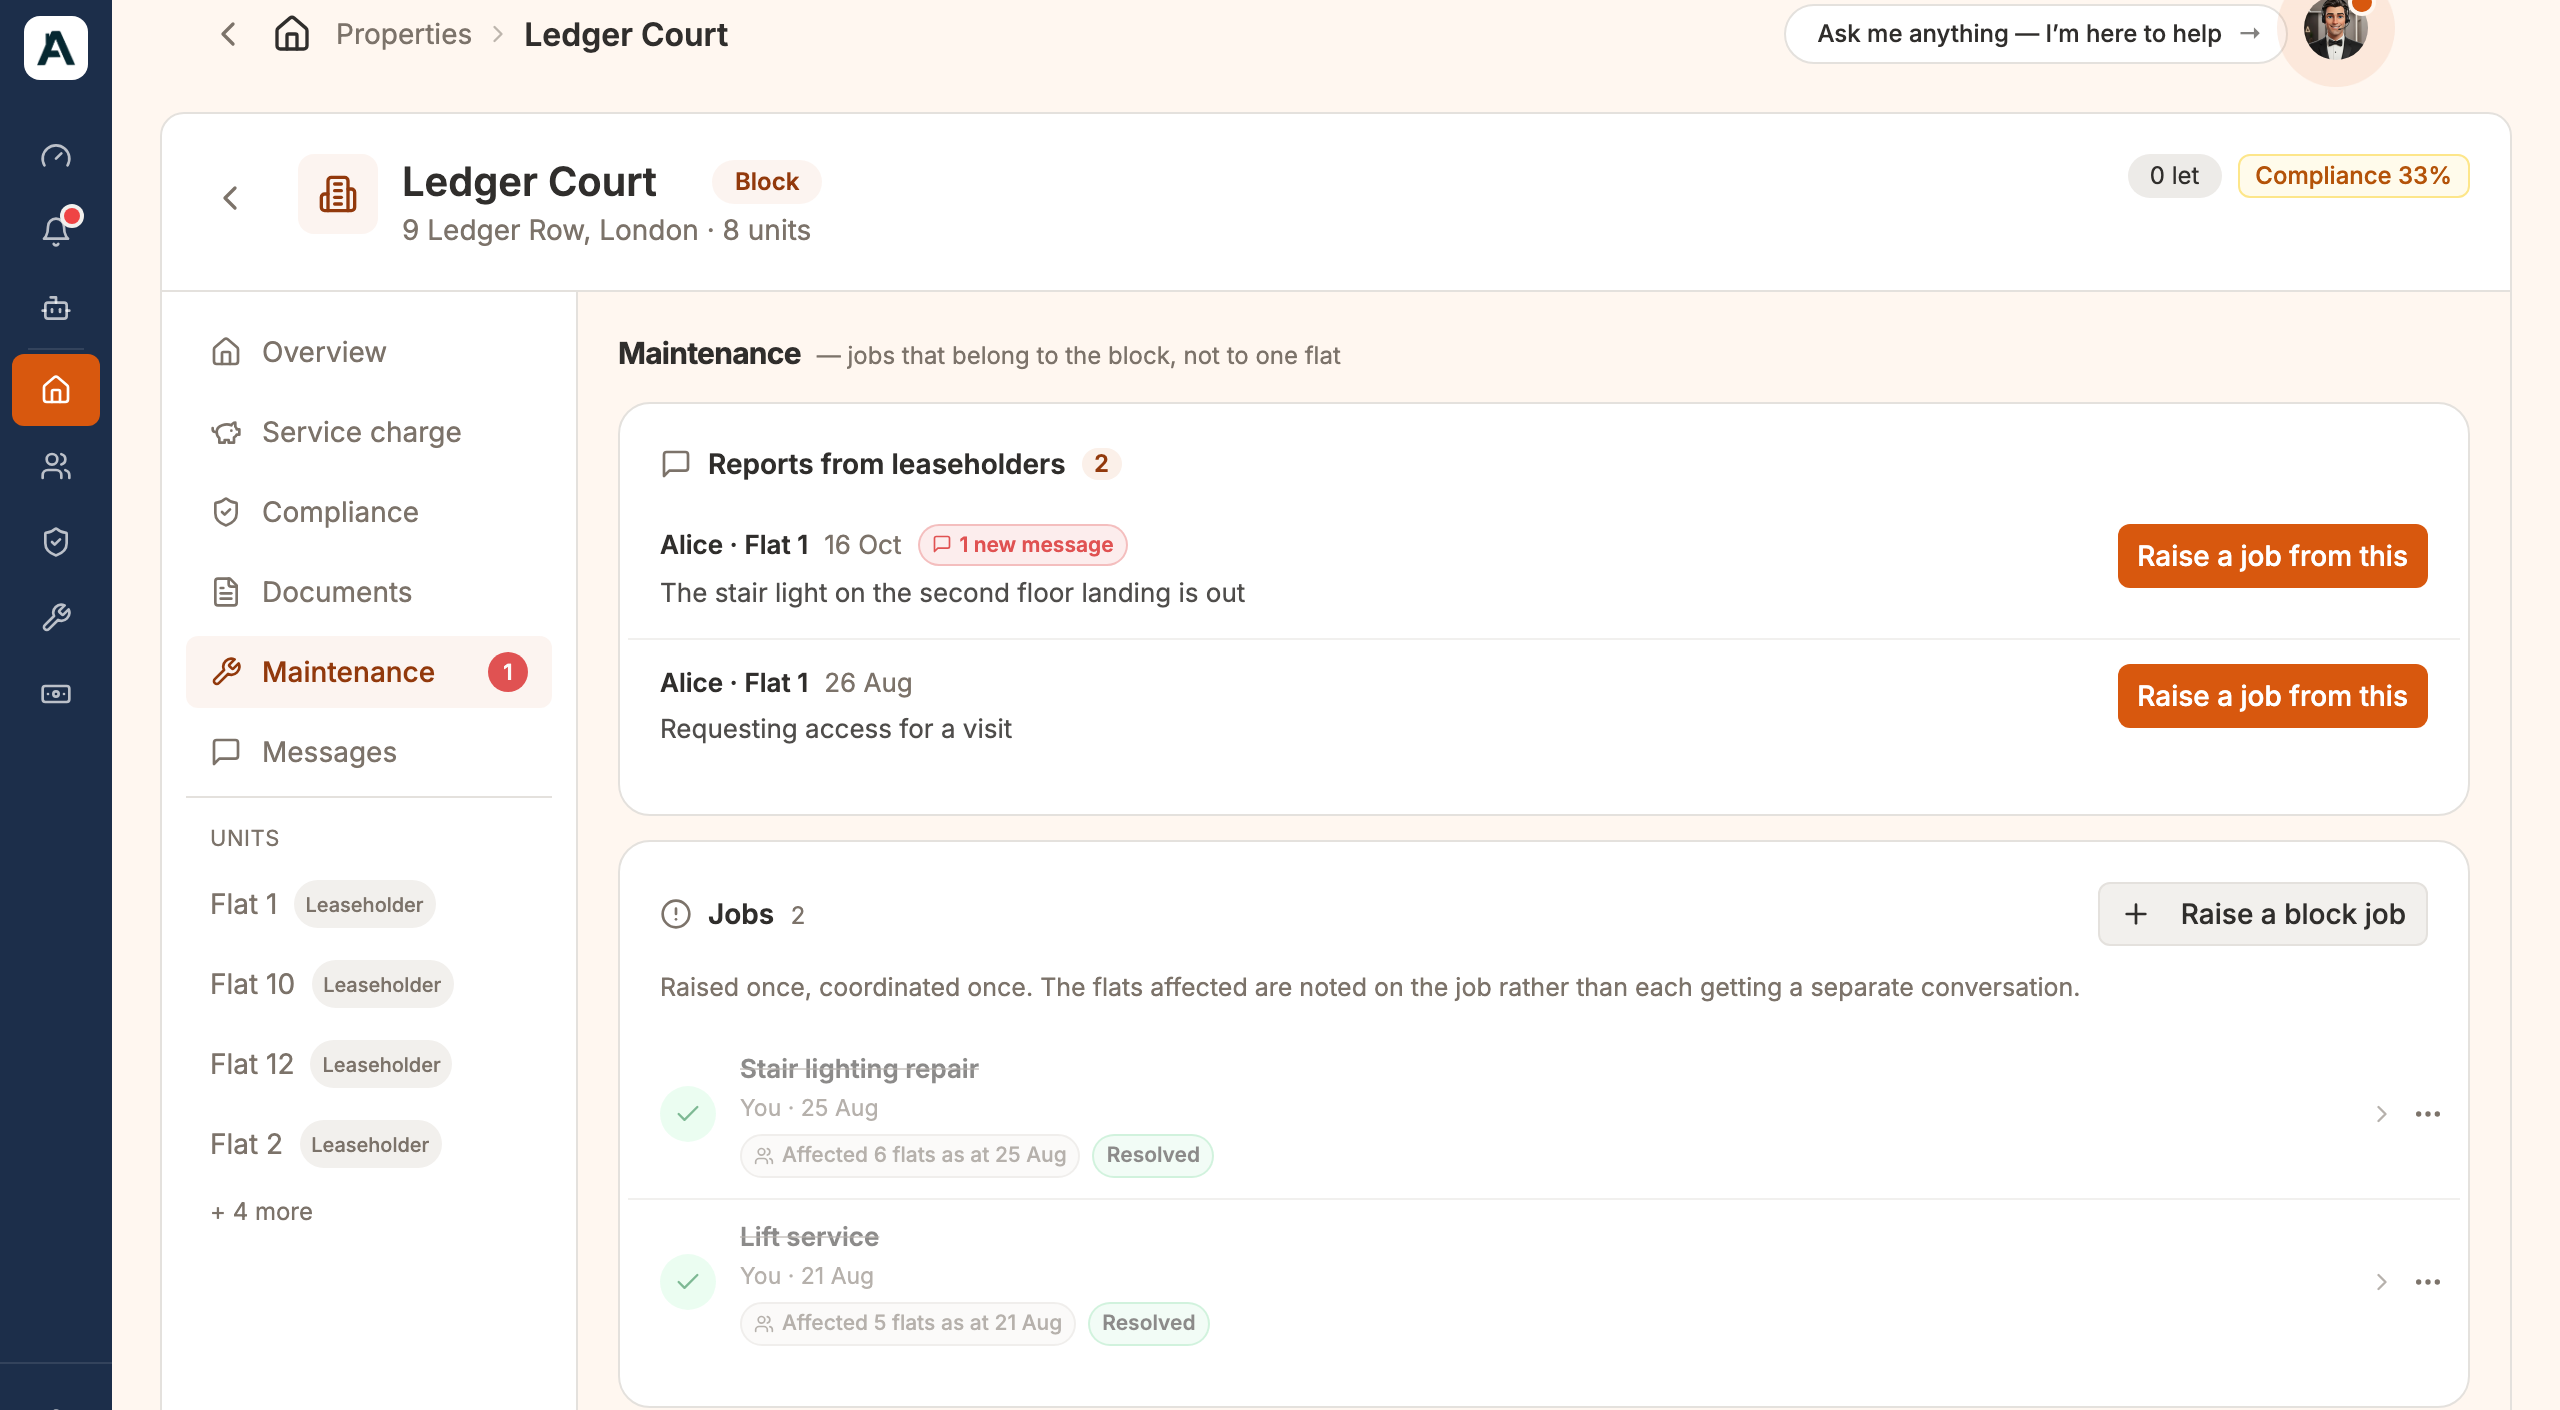
Task: Open the dashboard gauge icon in sidebar
Action: pyautogui.click(x=56, y=156)
